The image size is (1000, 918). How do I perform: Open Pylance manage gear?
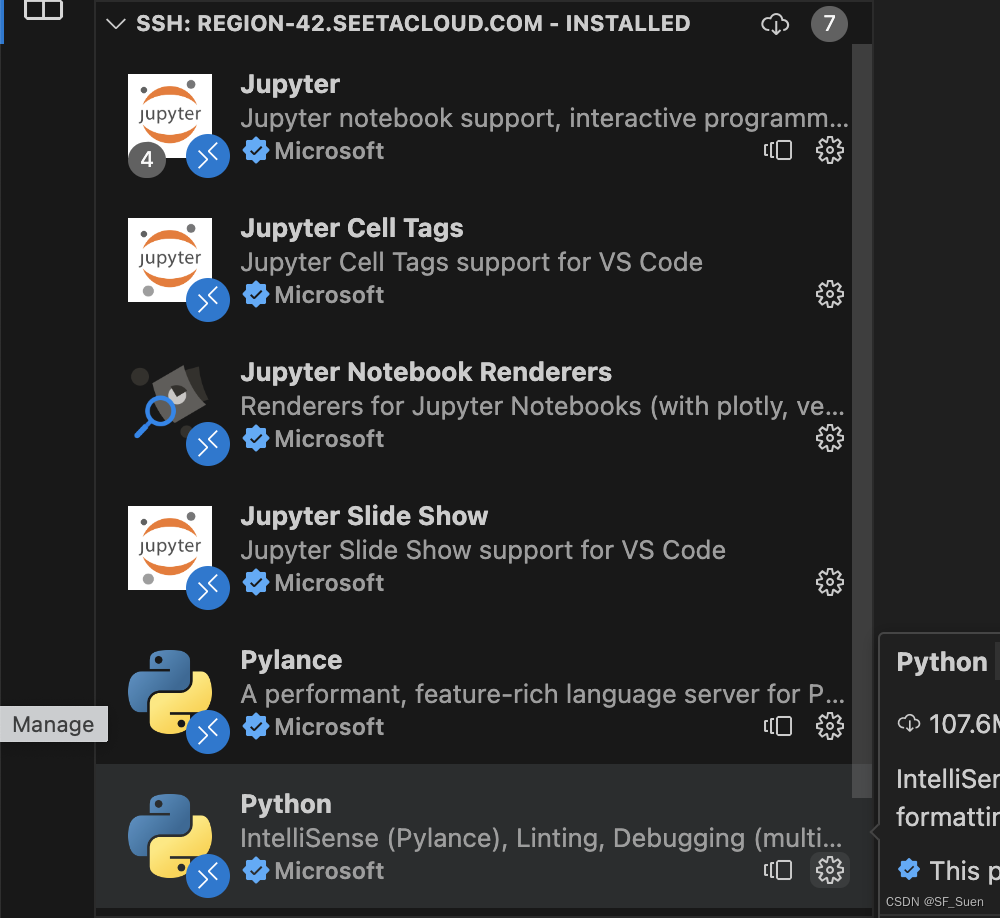point(829,726)
